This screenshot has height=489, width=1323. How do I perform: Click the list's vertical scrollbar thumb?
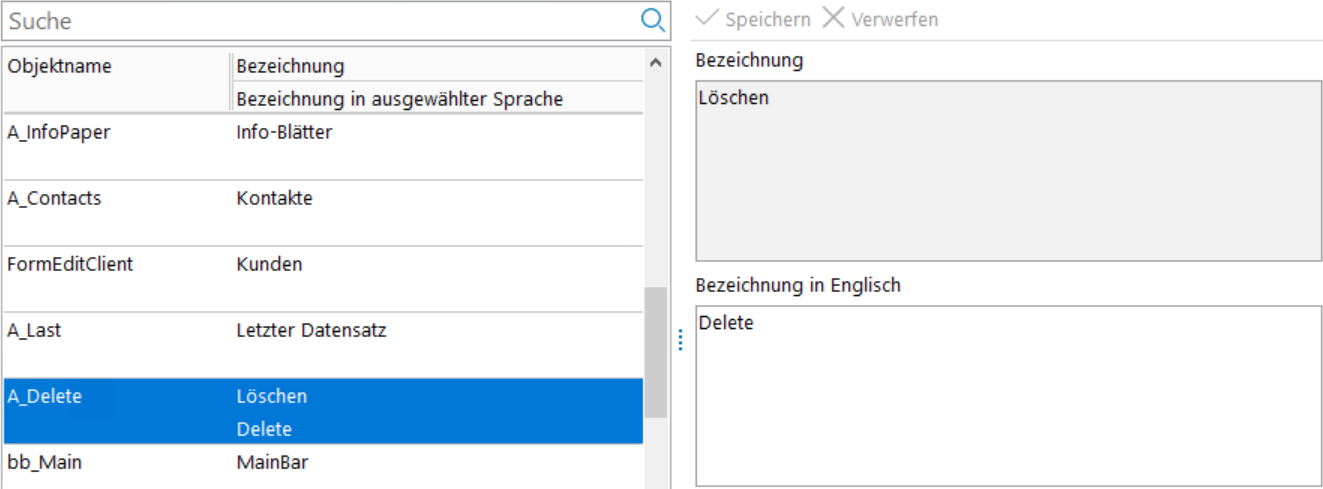tap(655, 352)
